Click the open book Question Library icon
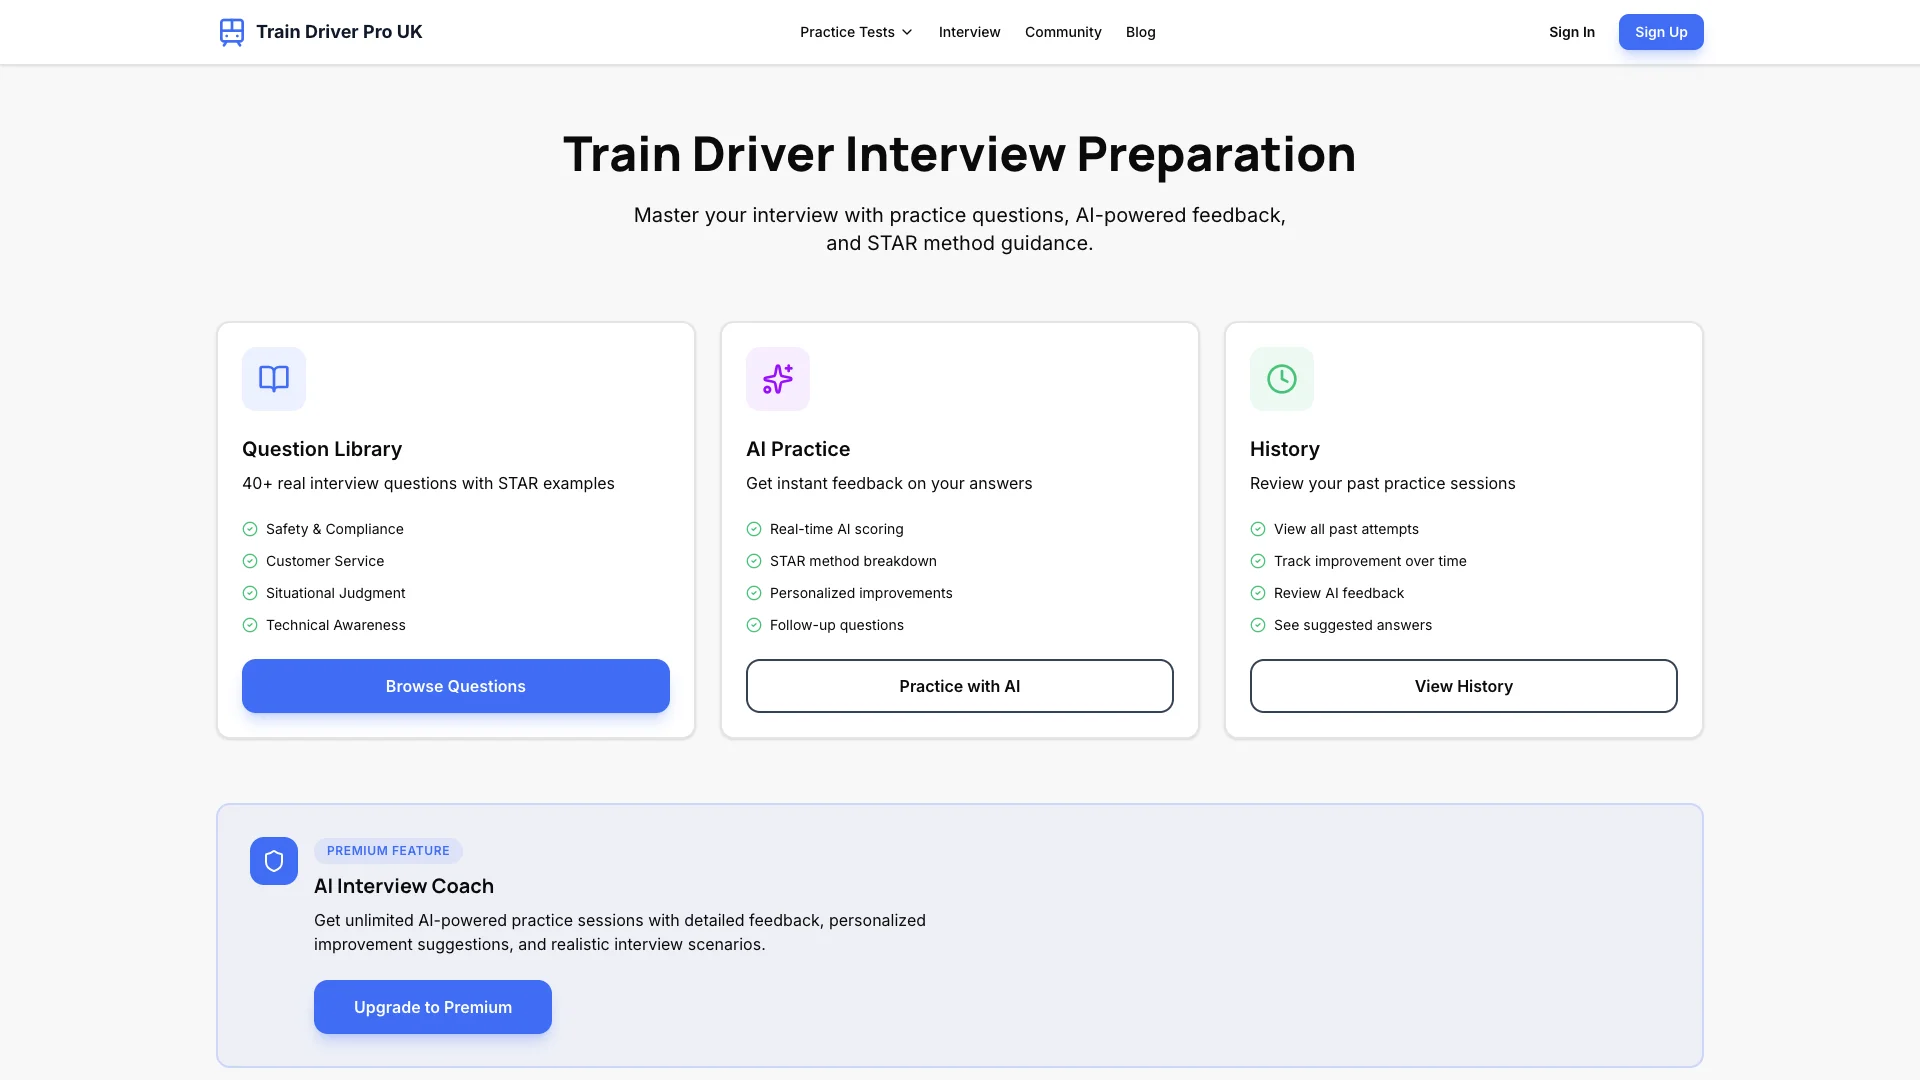 pyautogui.click(x=274, y=379)
